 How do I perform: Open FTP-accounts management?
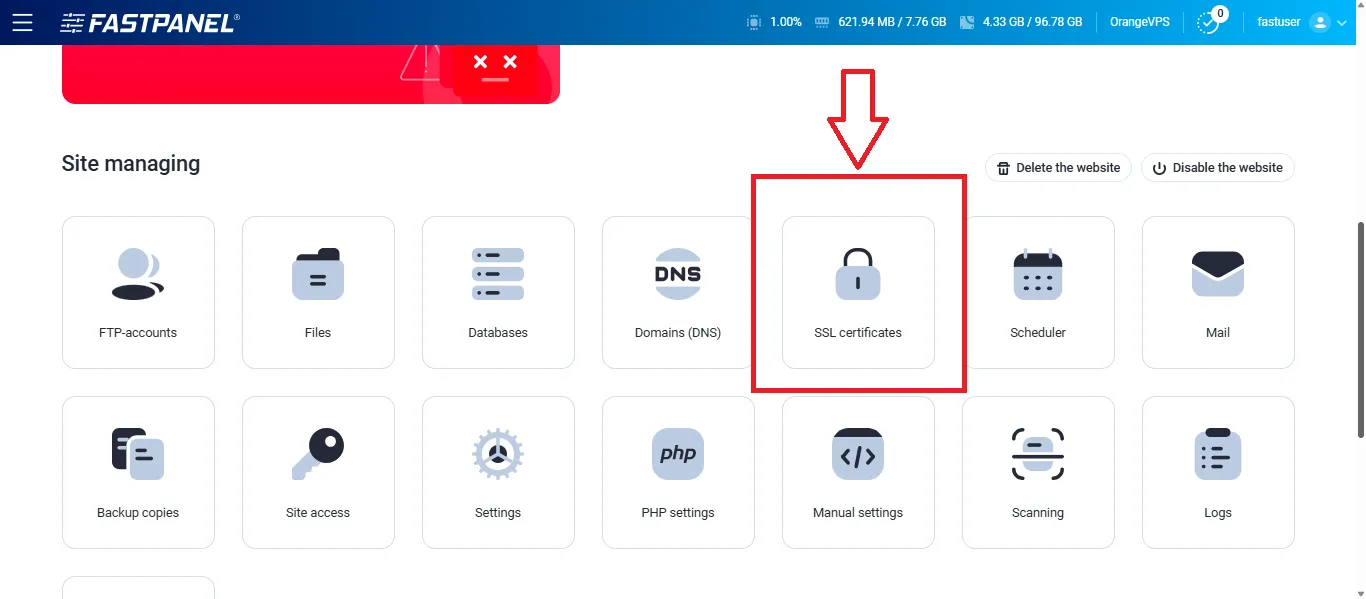[138, 290]
